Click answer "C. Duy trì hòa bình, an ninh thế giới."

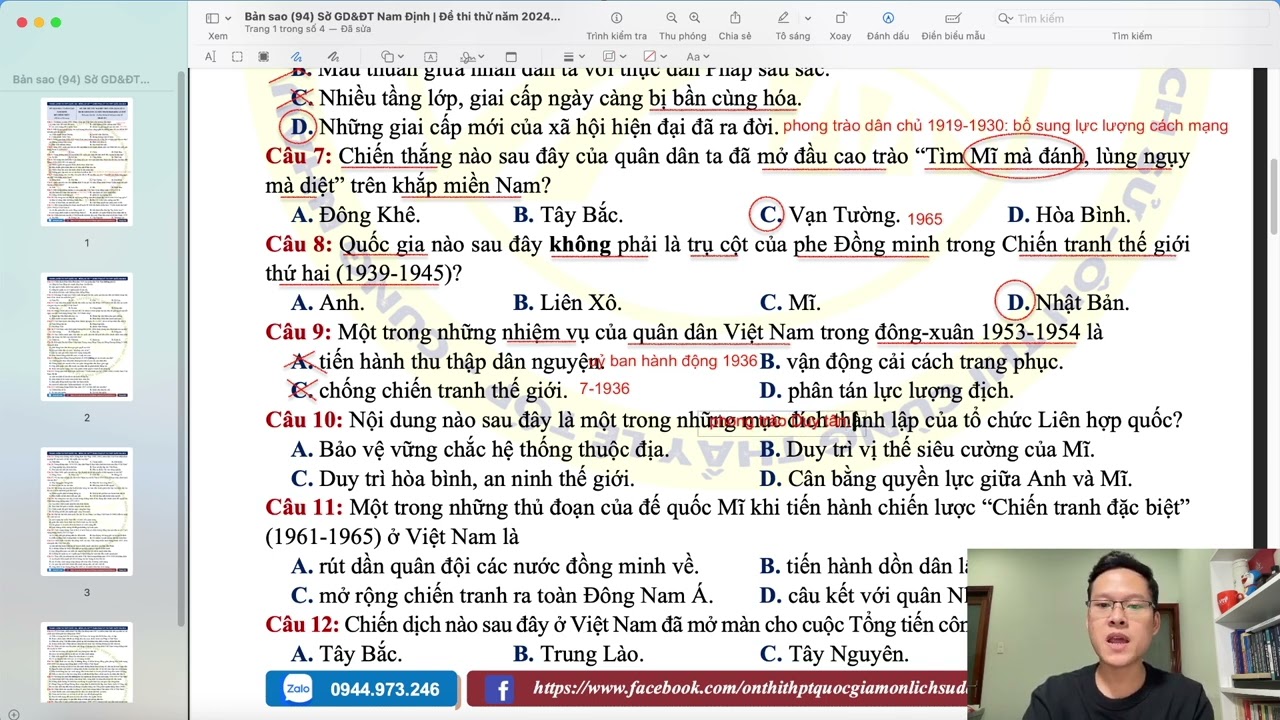pyautogui.click(x=463, y=479)
